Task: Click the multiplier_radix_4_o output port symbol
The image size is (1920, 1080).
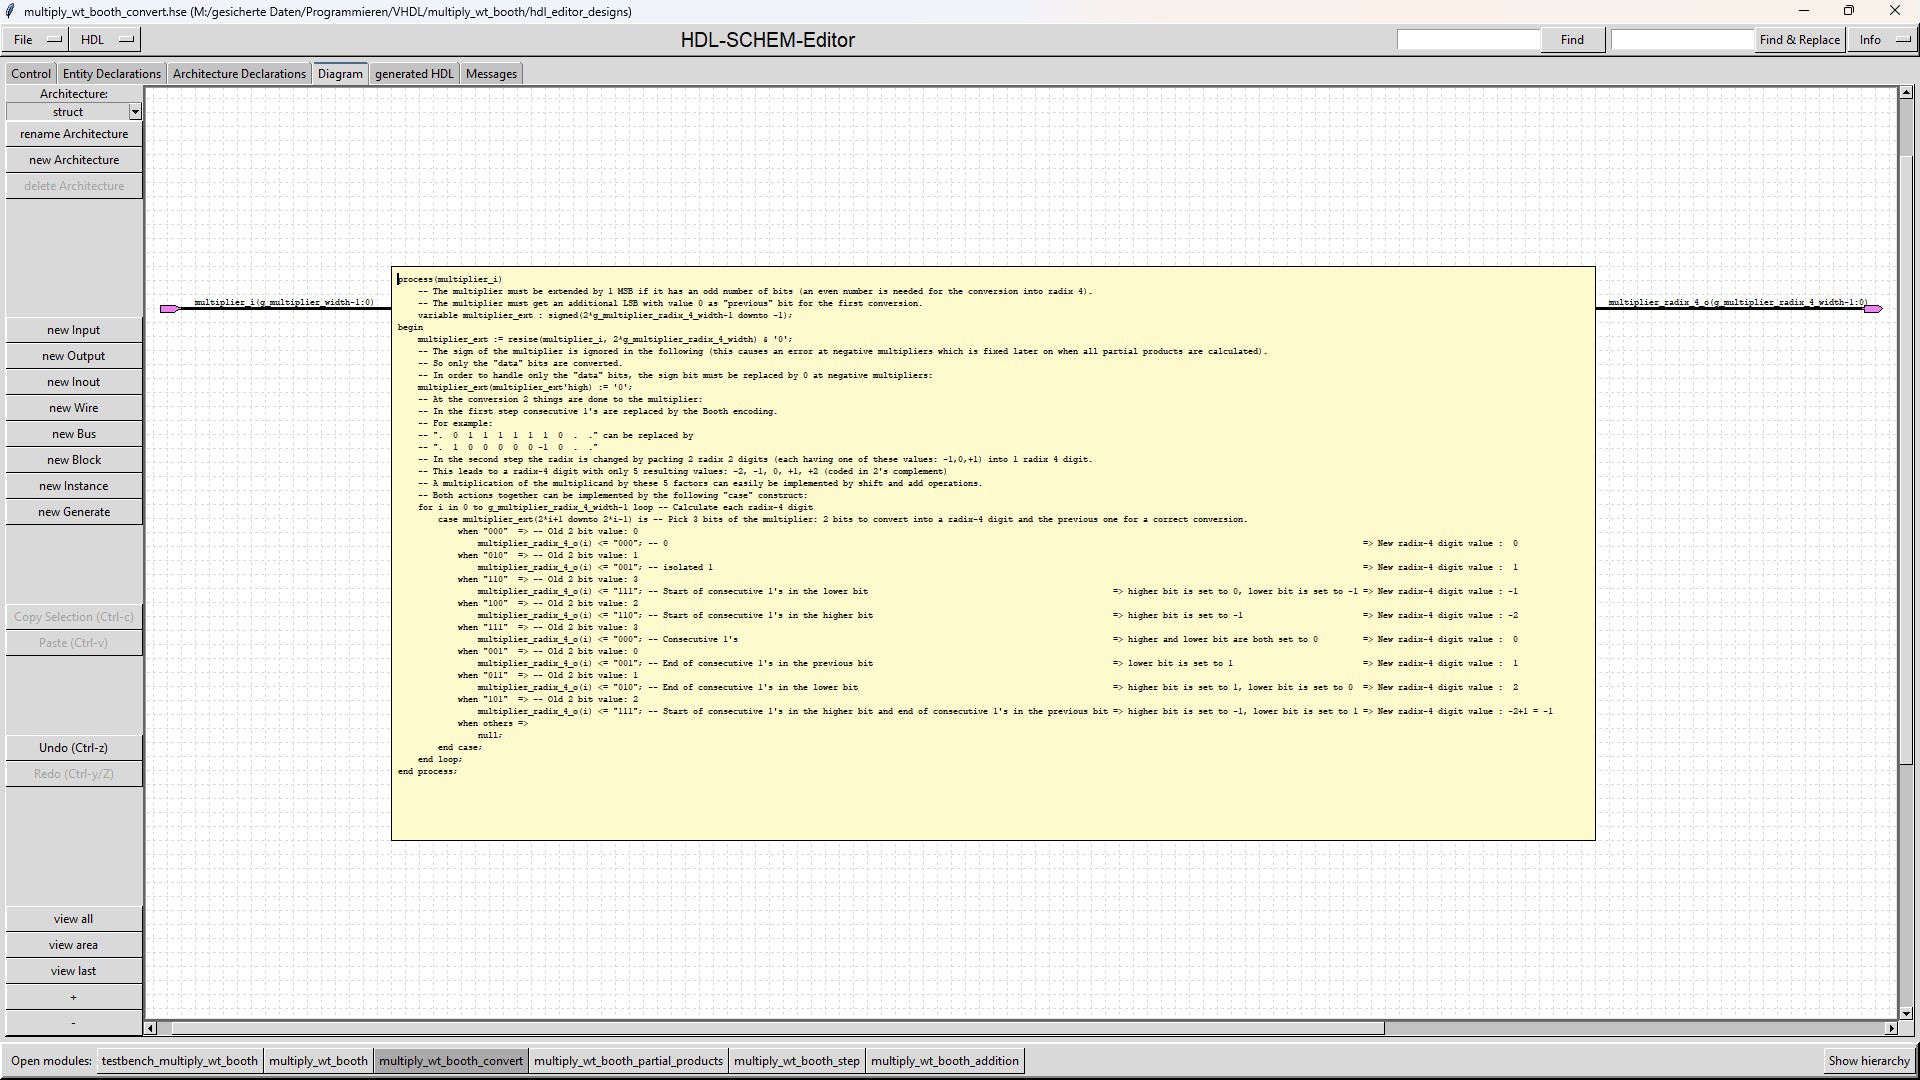Action: pyautogui.click(x=1872, y=309)
